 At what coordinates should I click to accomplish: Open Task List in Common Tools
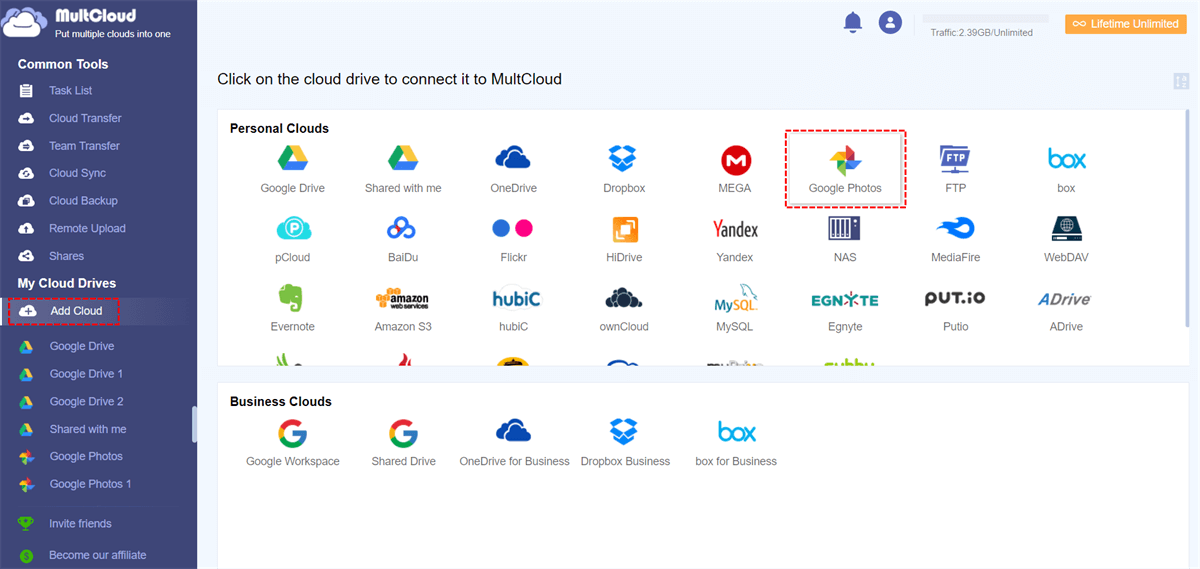click(x=69, y=91)
